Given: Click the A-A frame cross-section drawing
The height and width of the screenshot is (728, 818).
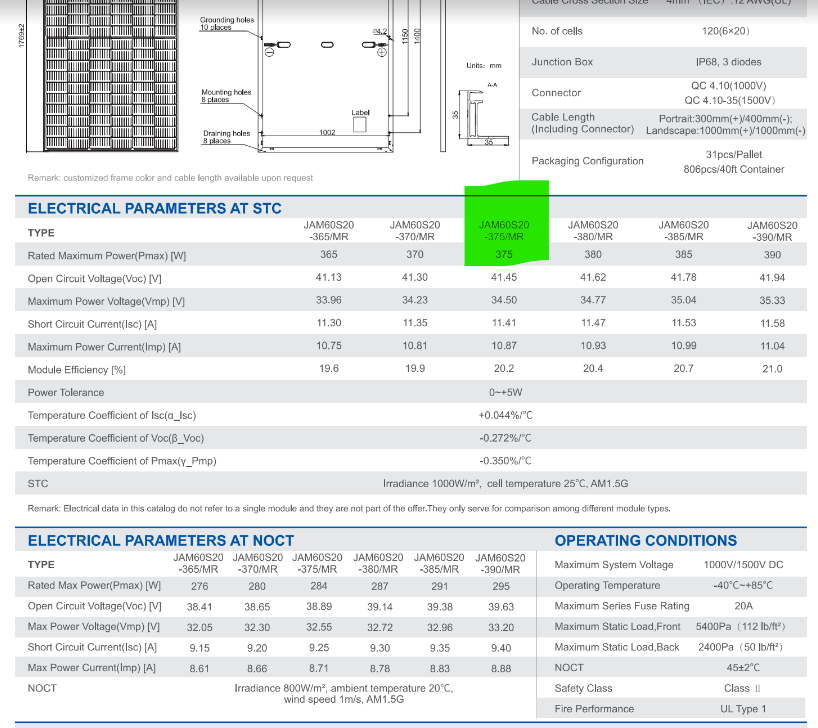Looking at the screenshot, I should pyautogui.click(x=483, y=116).
